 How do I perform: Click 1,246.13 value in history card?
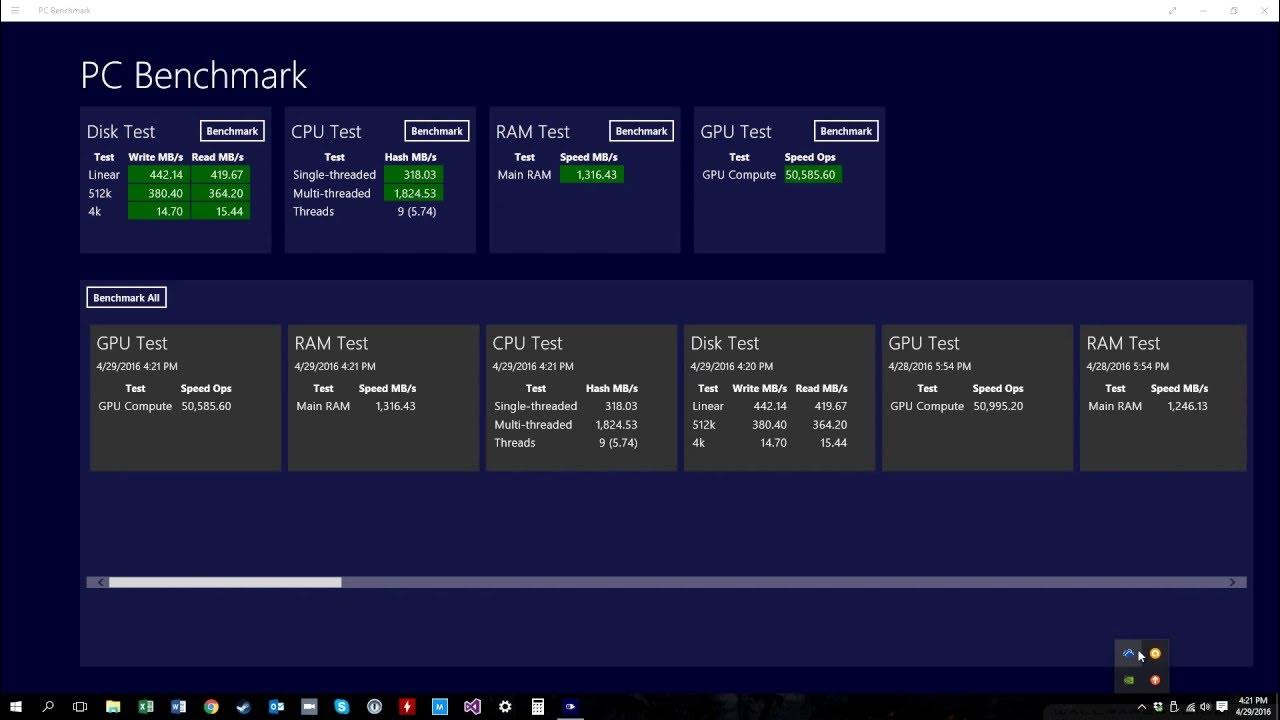click(1187, 406)
